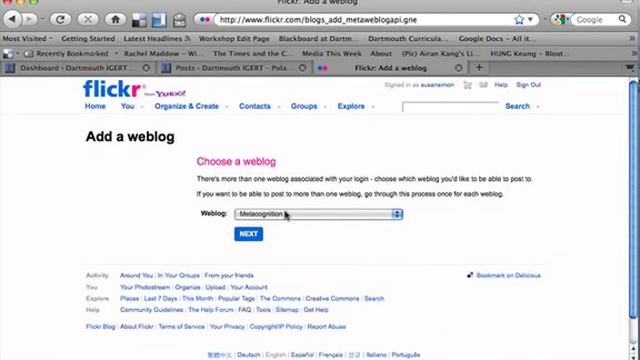Screen dimensions: 640x360
Task: Open Google Docs bookmark
Action: coord(497,39)
